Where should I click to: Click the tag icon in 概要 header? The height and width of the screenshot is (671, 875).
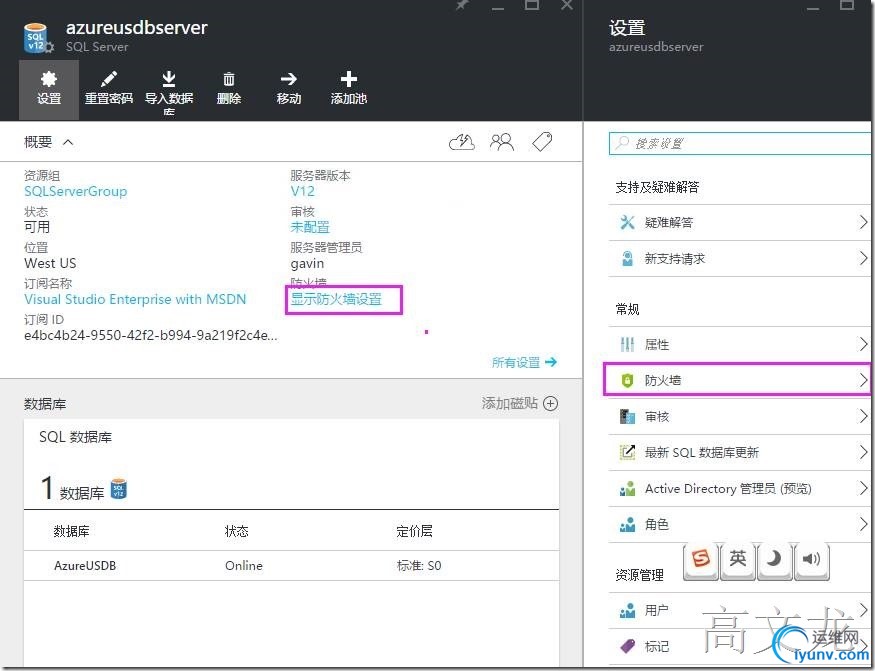542,141
